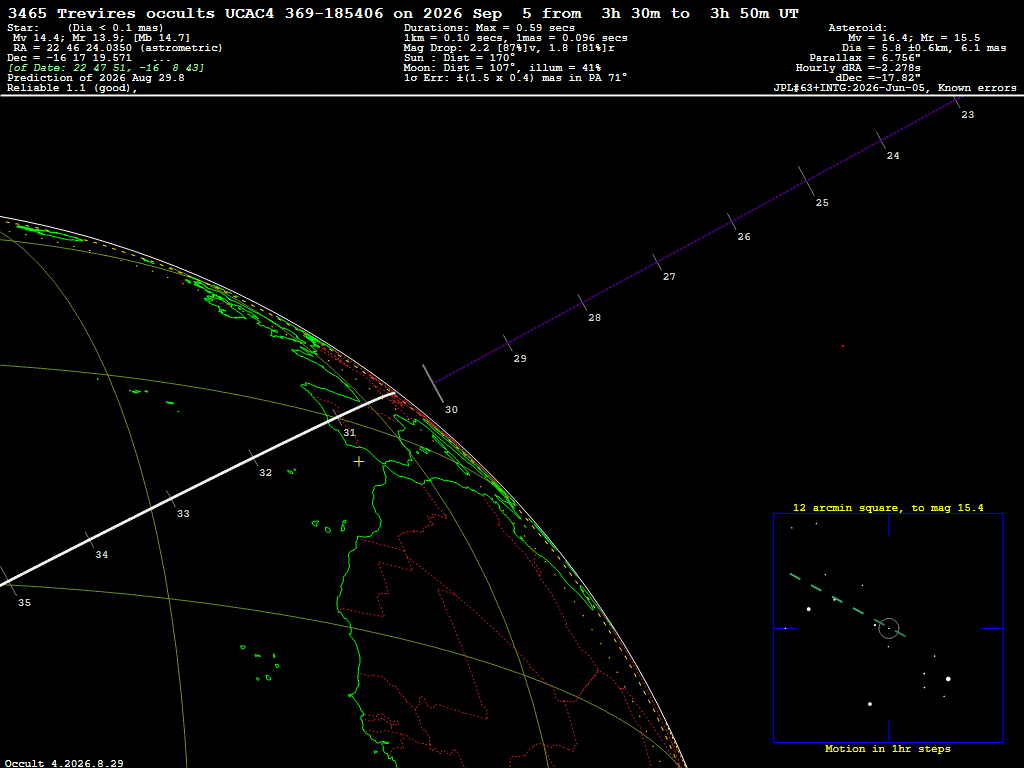This screenshot has height=768, width=1024.
Task: Select the 27 minute tick on dotted line
Action: [657, 261]
